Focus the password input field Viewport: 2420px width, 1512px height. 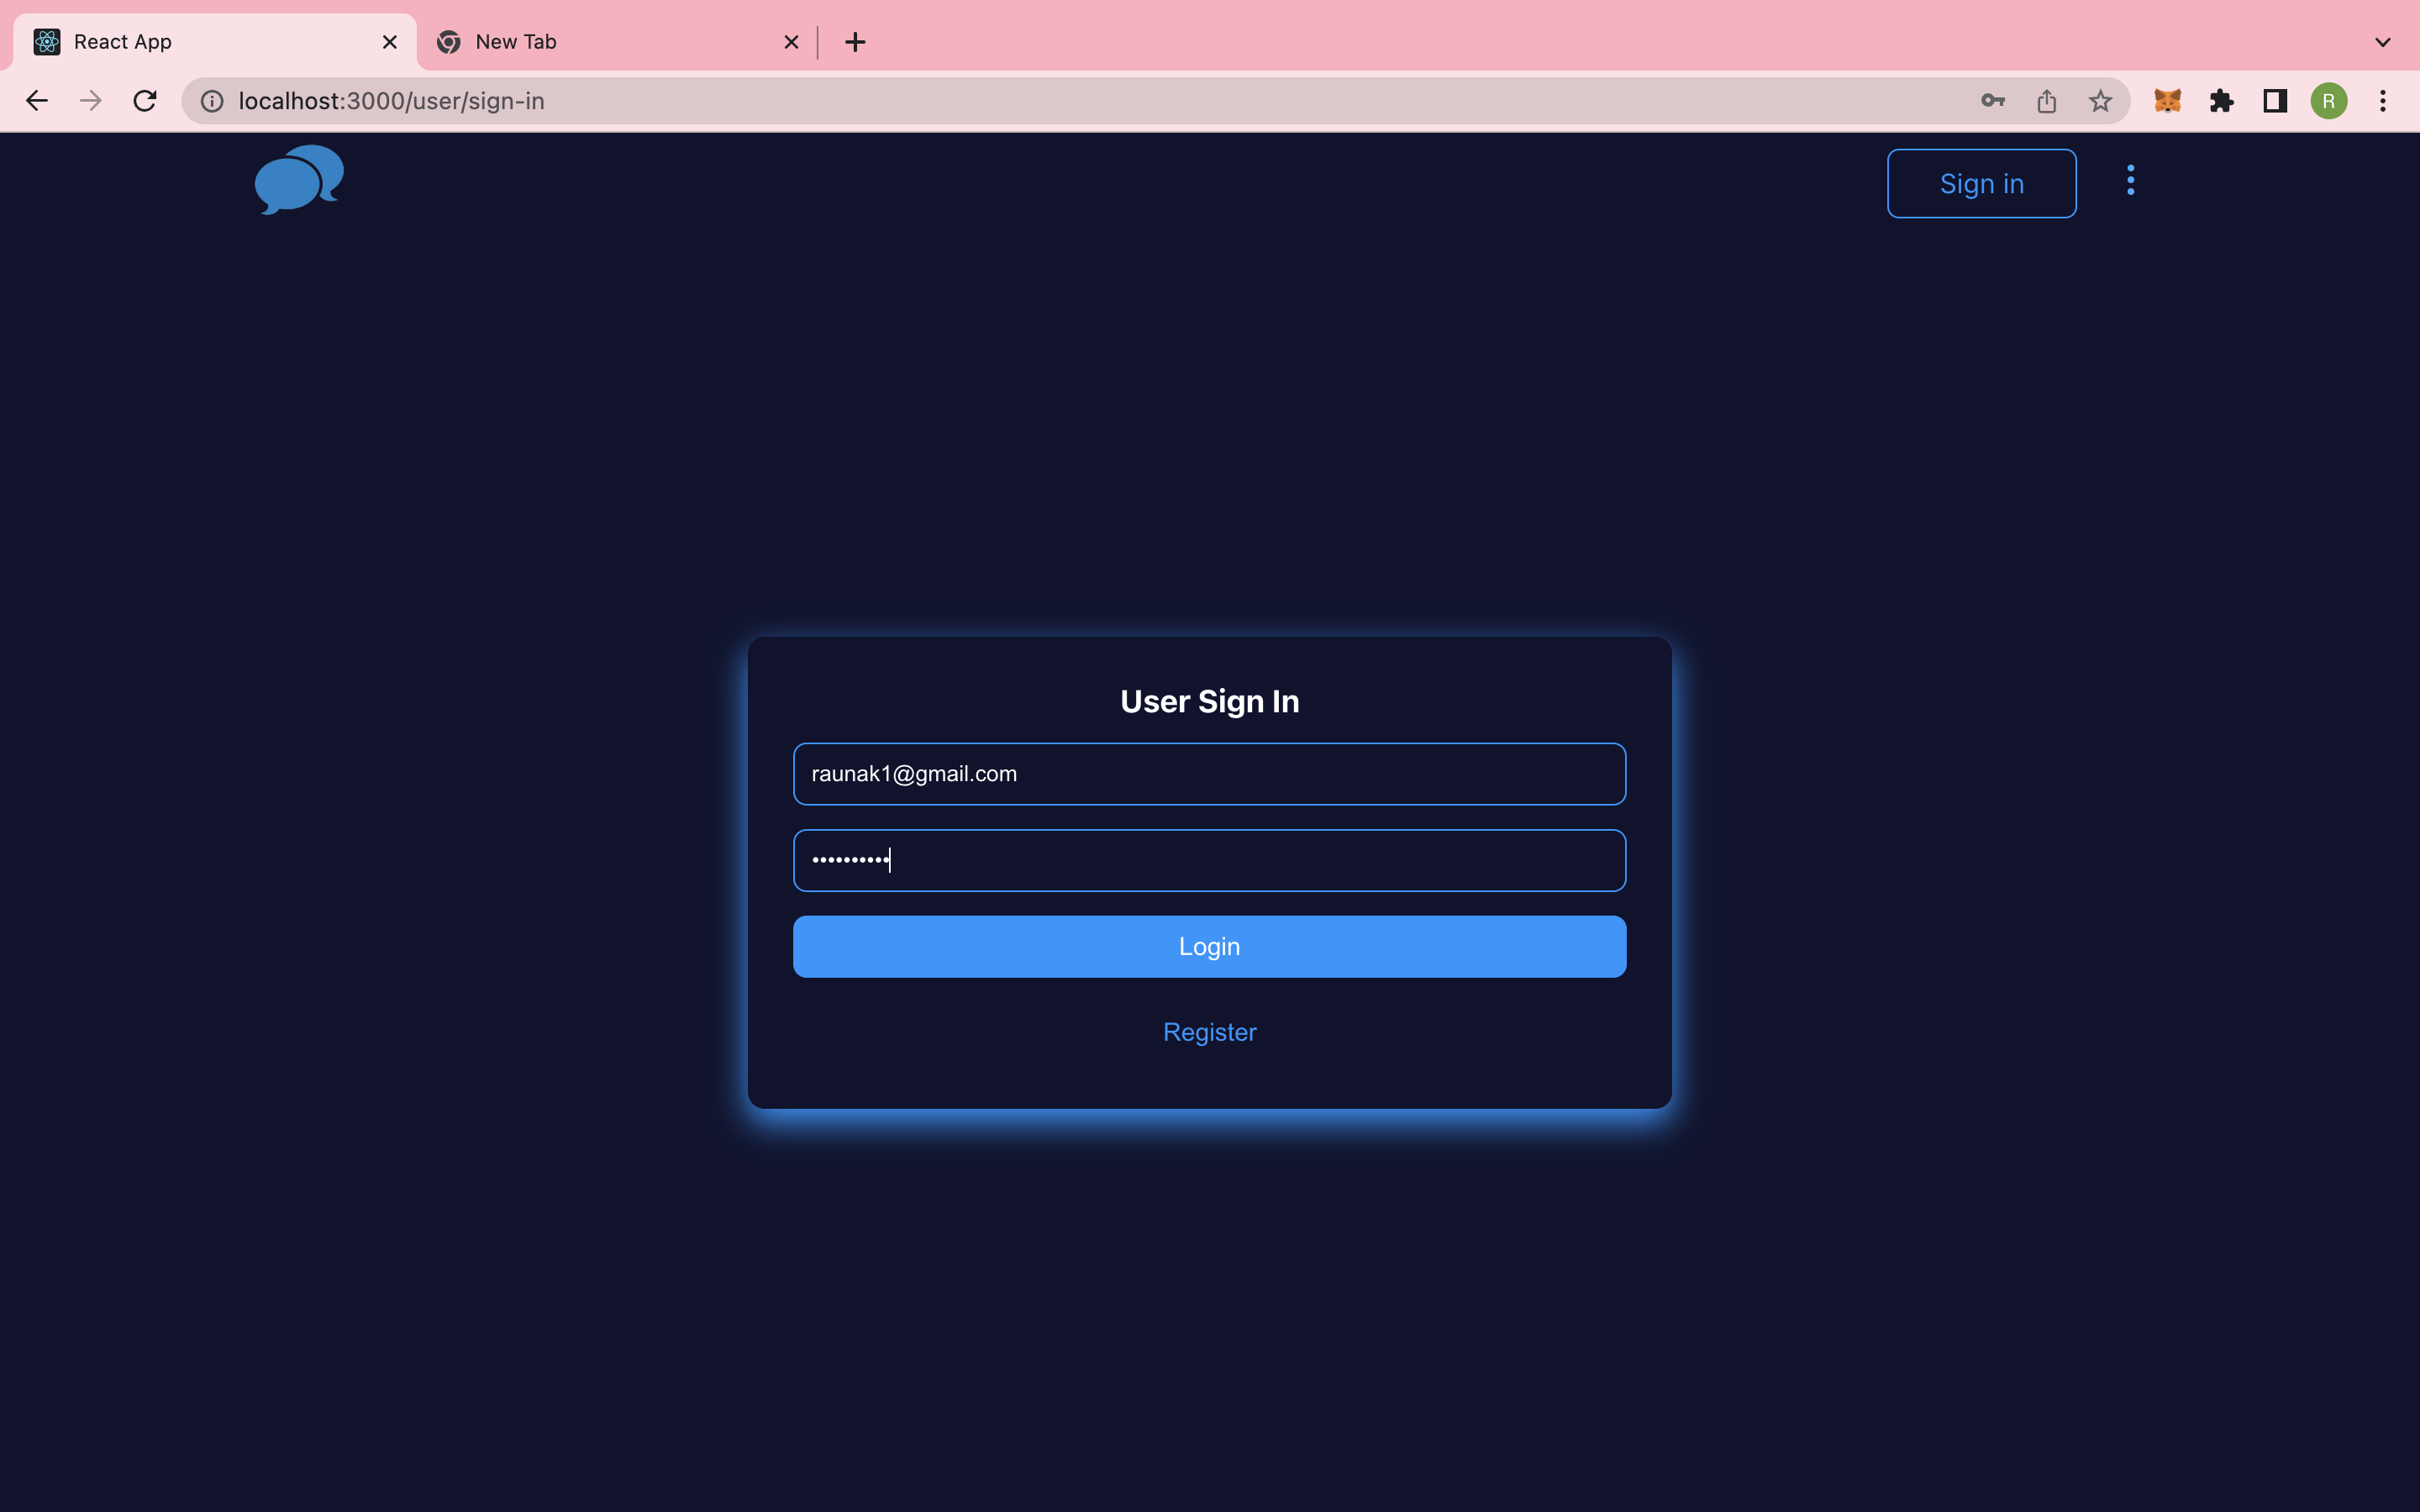(x=1209, y=860)
